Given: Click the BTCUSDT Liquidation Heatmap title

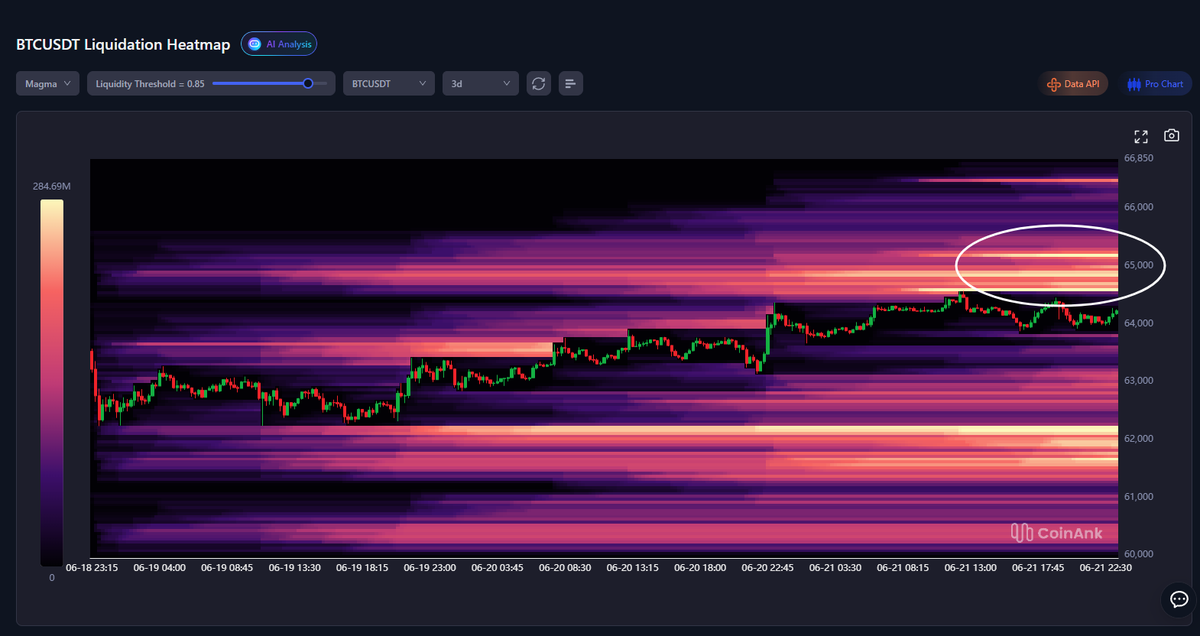Looking at the screenshot, I should [x=123, y=45].
